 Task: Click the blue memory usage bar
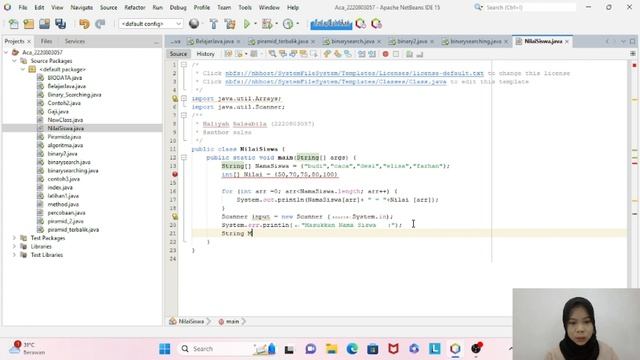[331, 24]
